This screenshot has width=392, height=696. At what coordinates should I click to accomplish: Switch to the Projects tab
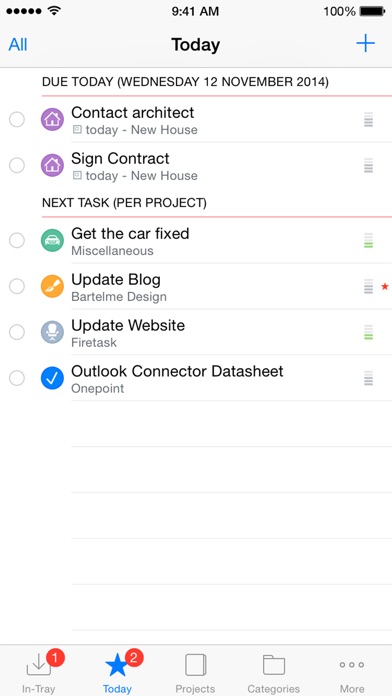[195, 671]
